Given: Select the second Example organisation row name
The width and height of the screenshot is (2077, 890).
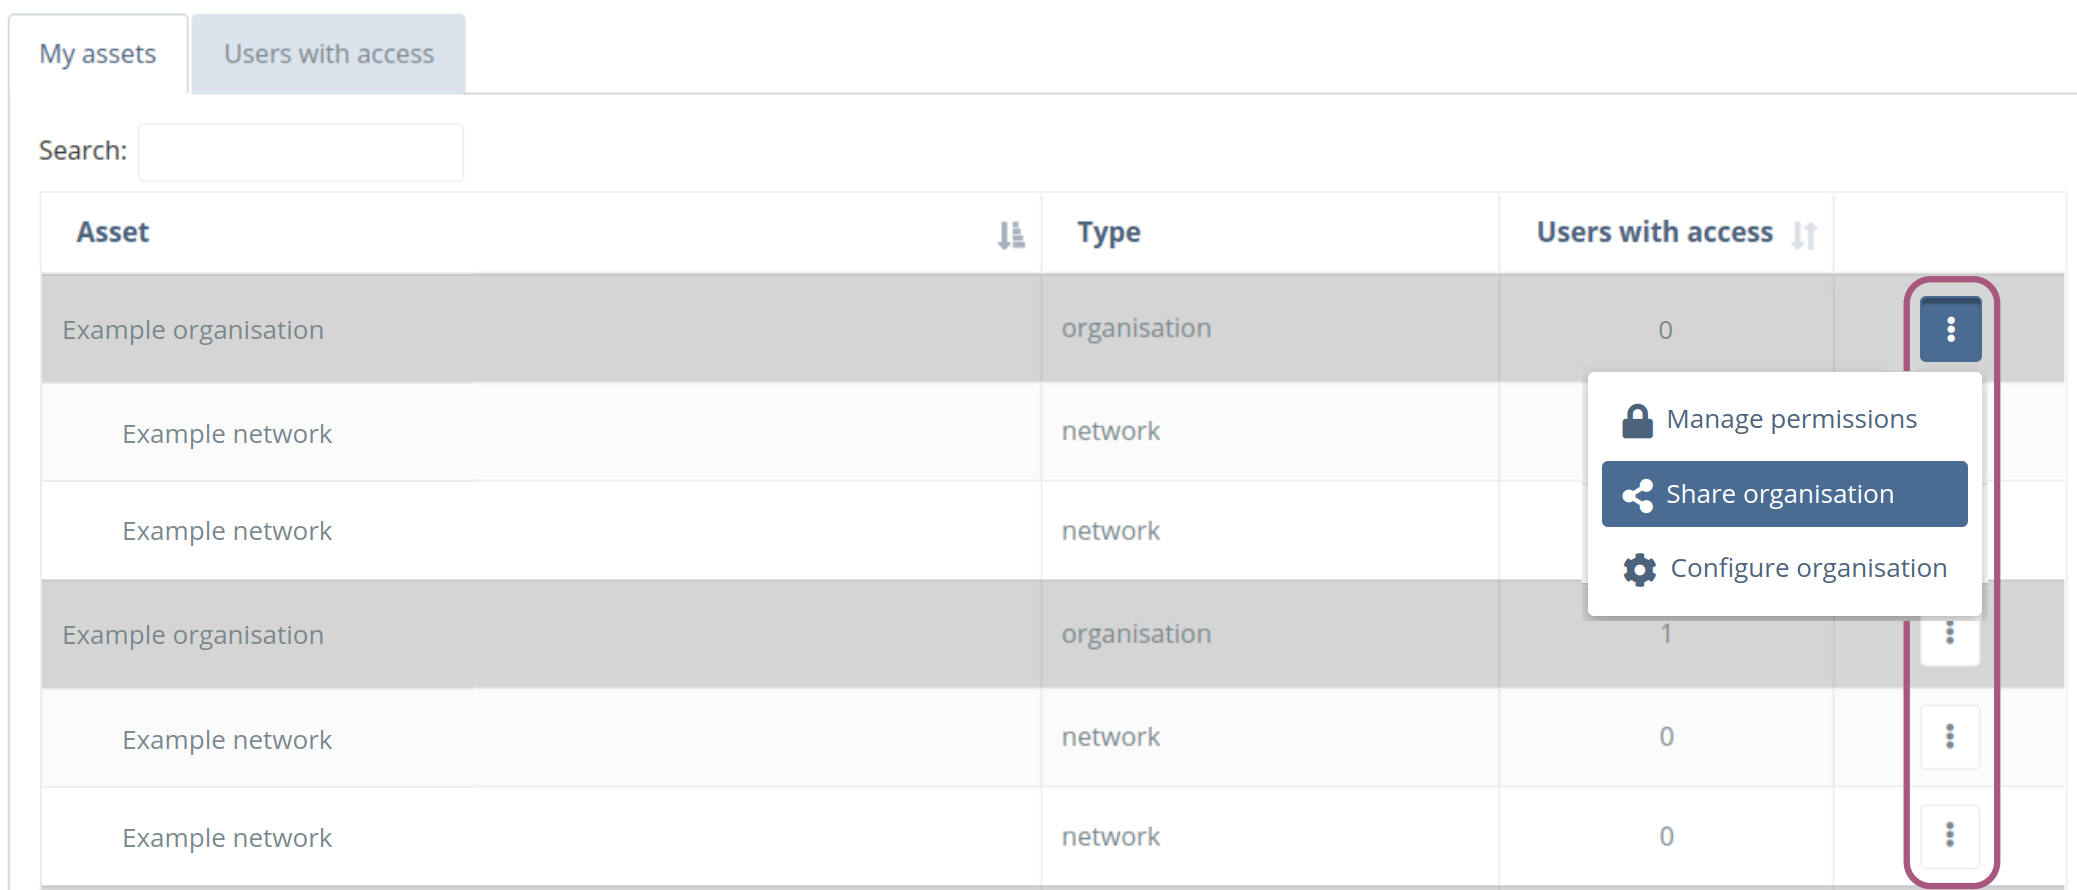Looking at the screenshot, I should point(193,635).
